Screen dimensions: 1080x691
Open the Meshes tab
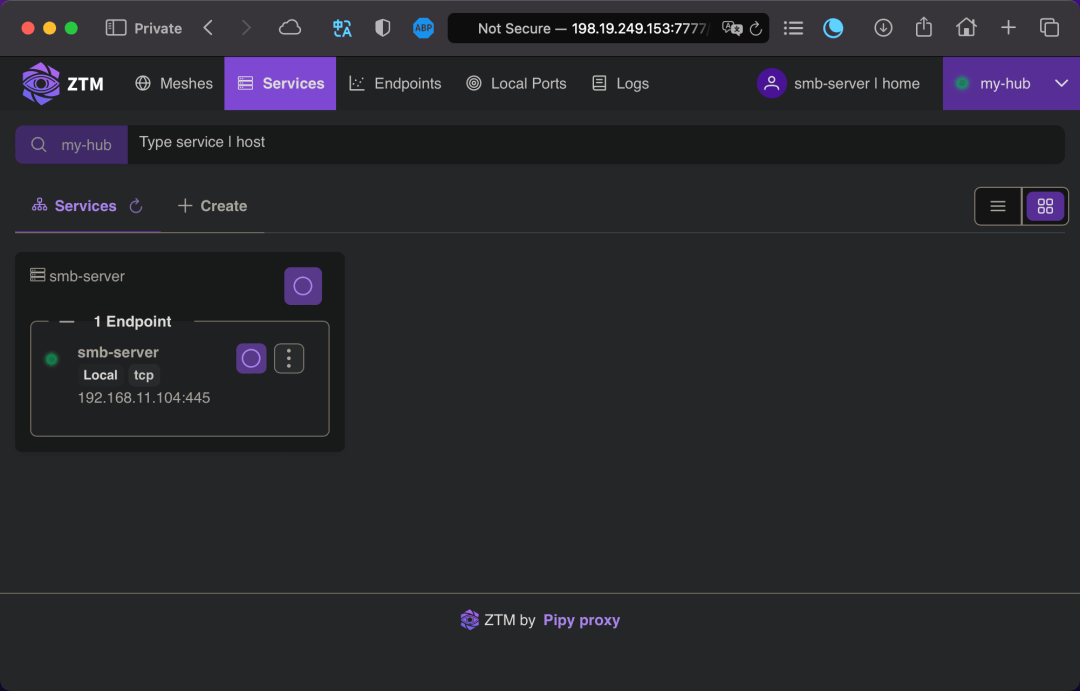pyautogui.click(x=174, y=83)
